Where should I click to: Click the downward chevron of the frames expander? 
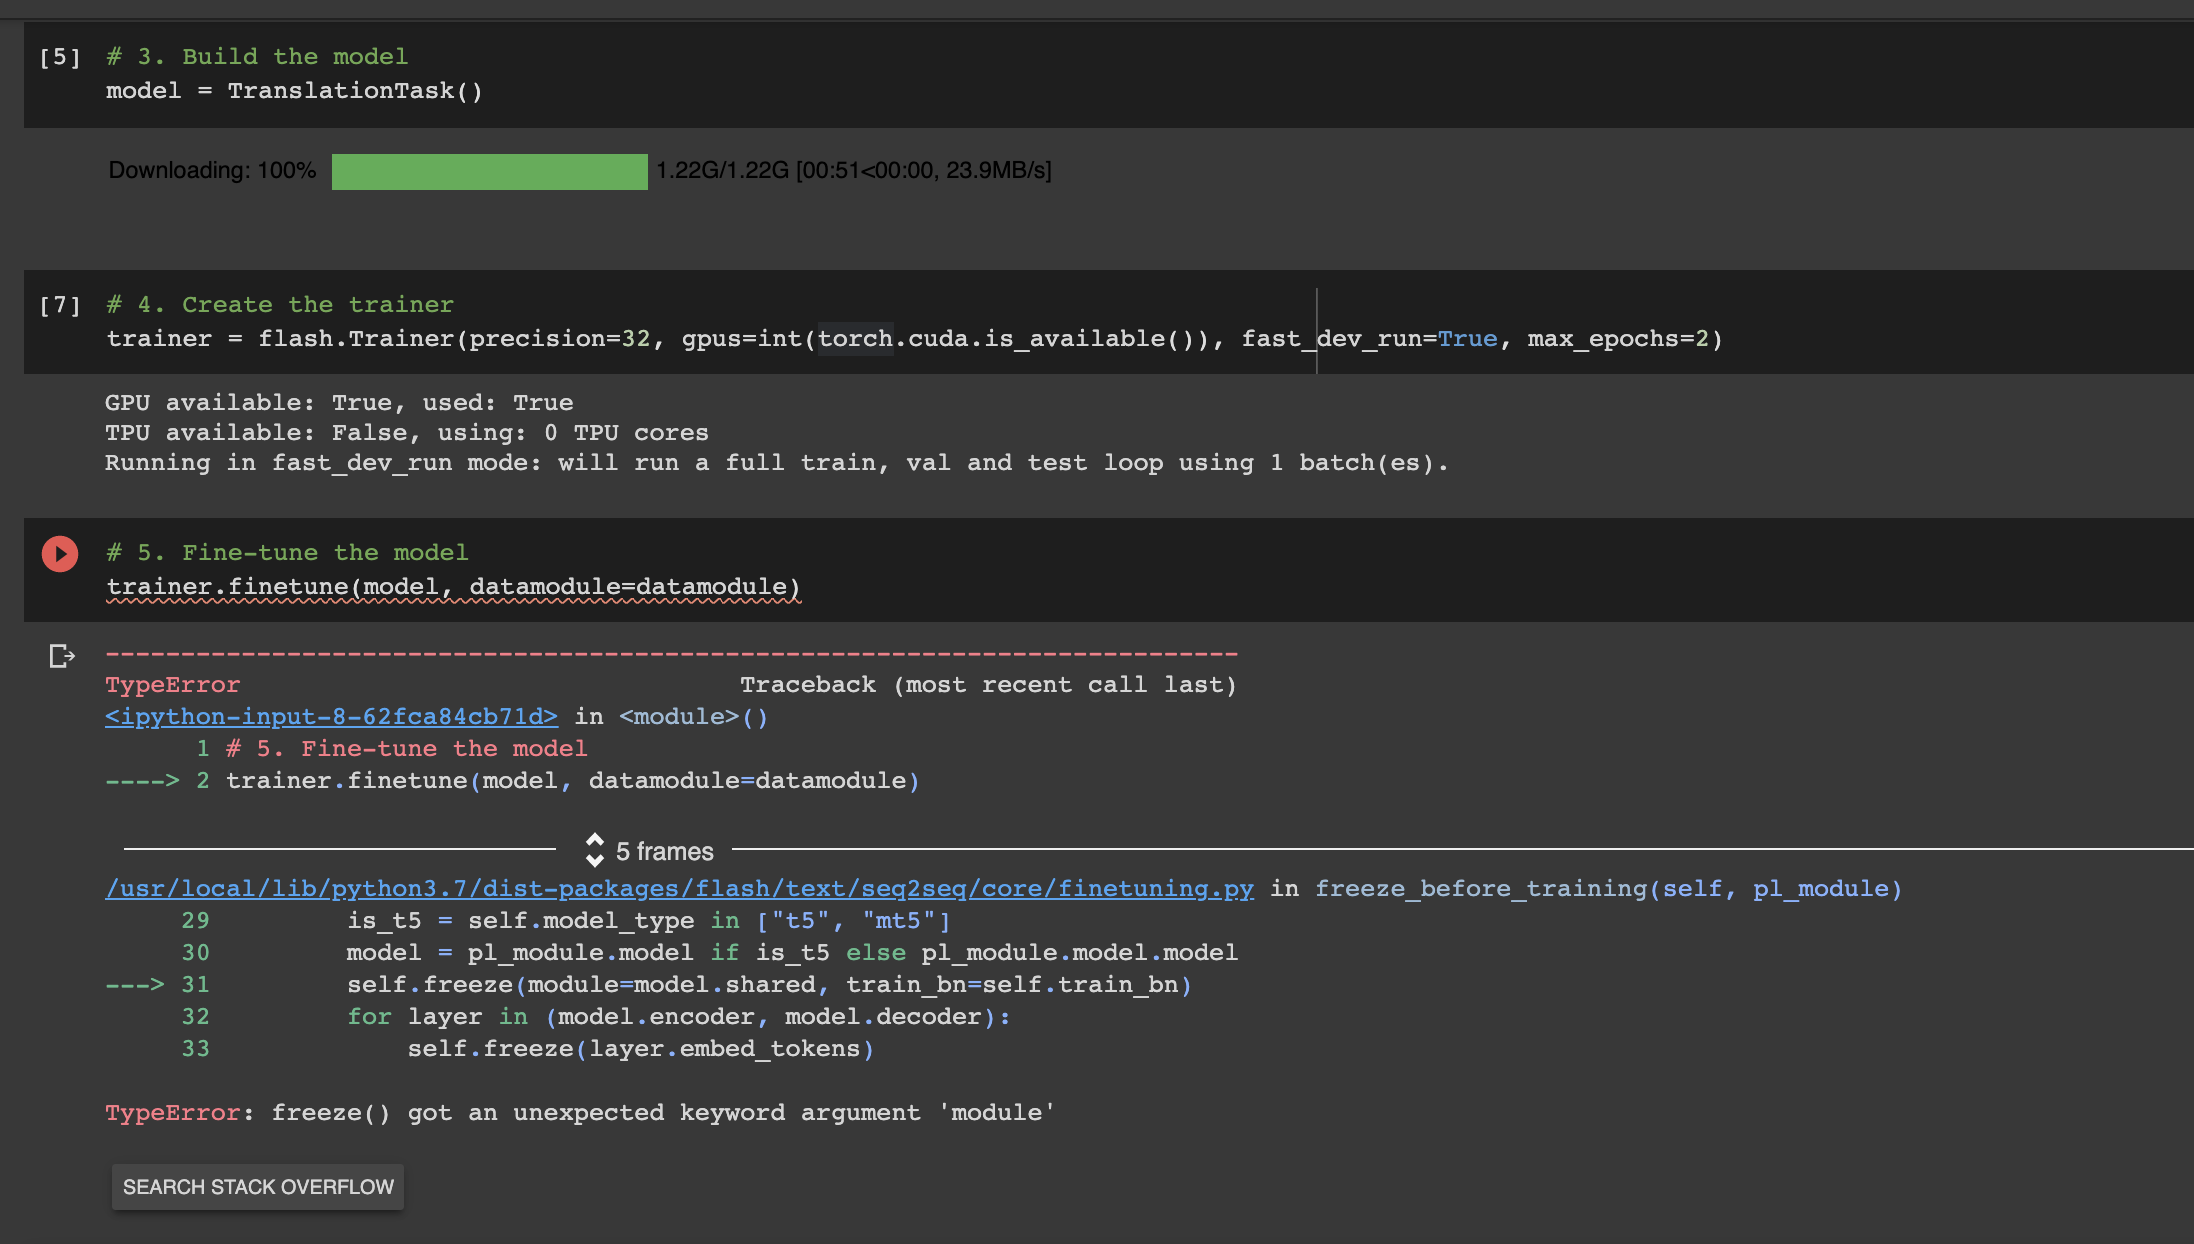click(597, 860)
